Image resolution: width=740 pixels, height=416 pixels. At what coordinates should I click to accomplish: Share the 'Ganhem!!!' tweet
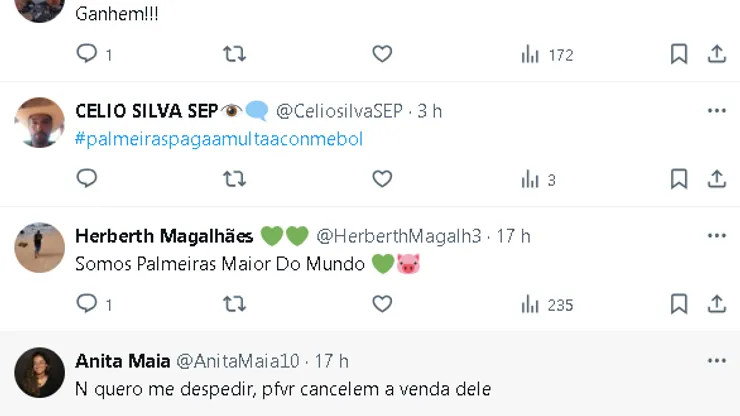717,54
